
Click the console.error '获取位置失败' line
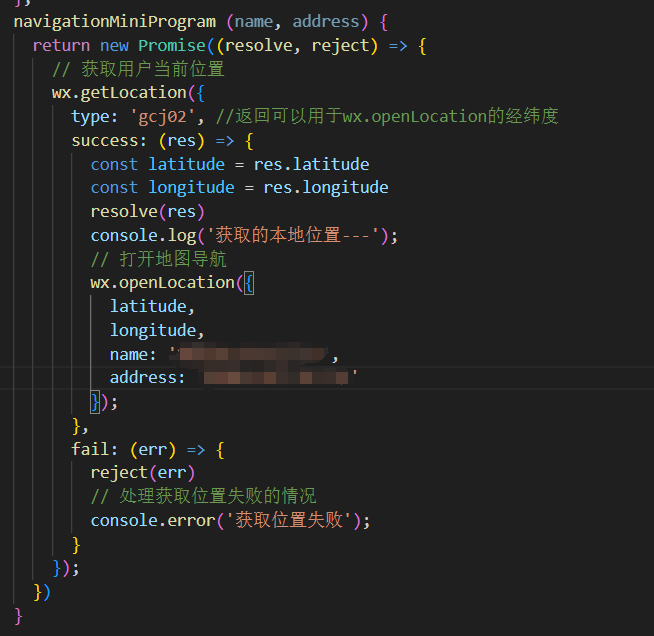pos(230,520)
